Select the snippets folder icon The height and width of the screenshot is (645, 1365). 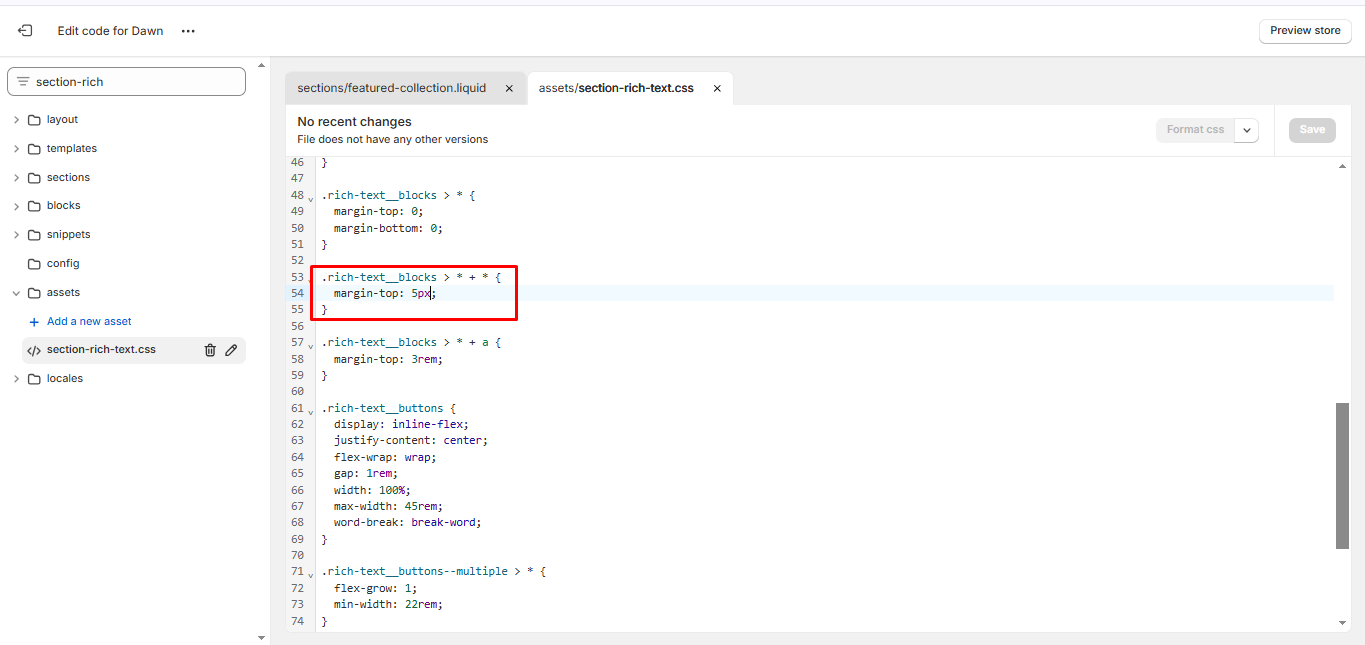[35, 235]
